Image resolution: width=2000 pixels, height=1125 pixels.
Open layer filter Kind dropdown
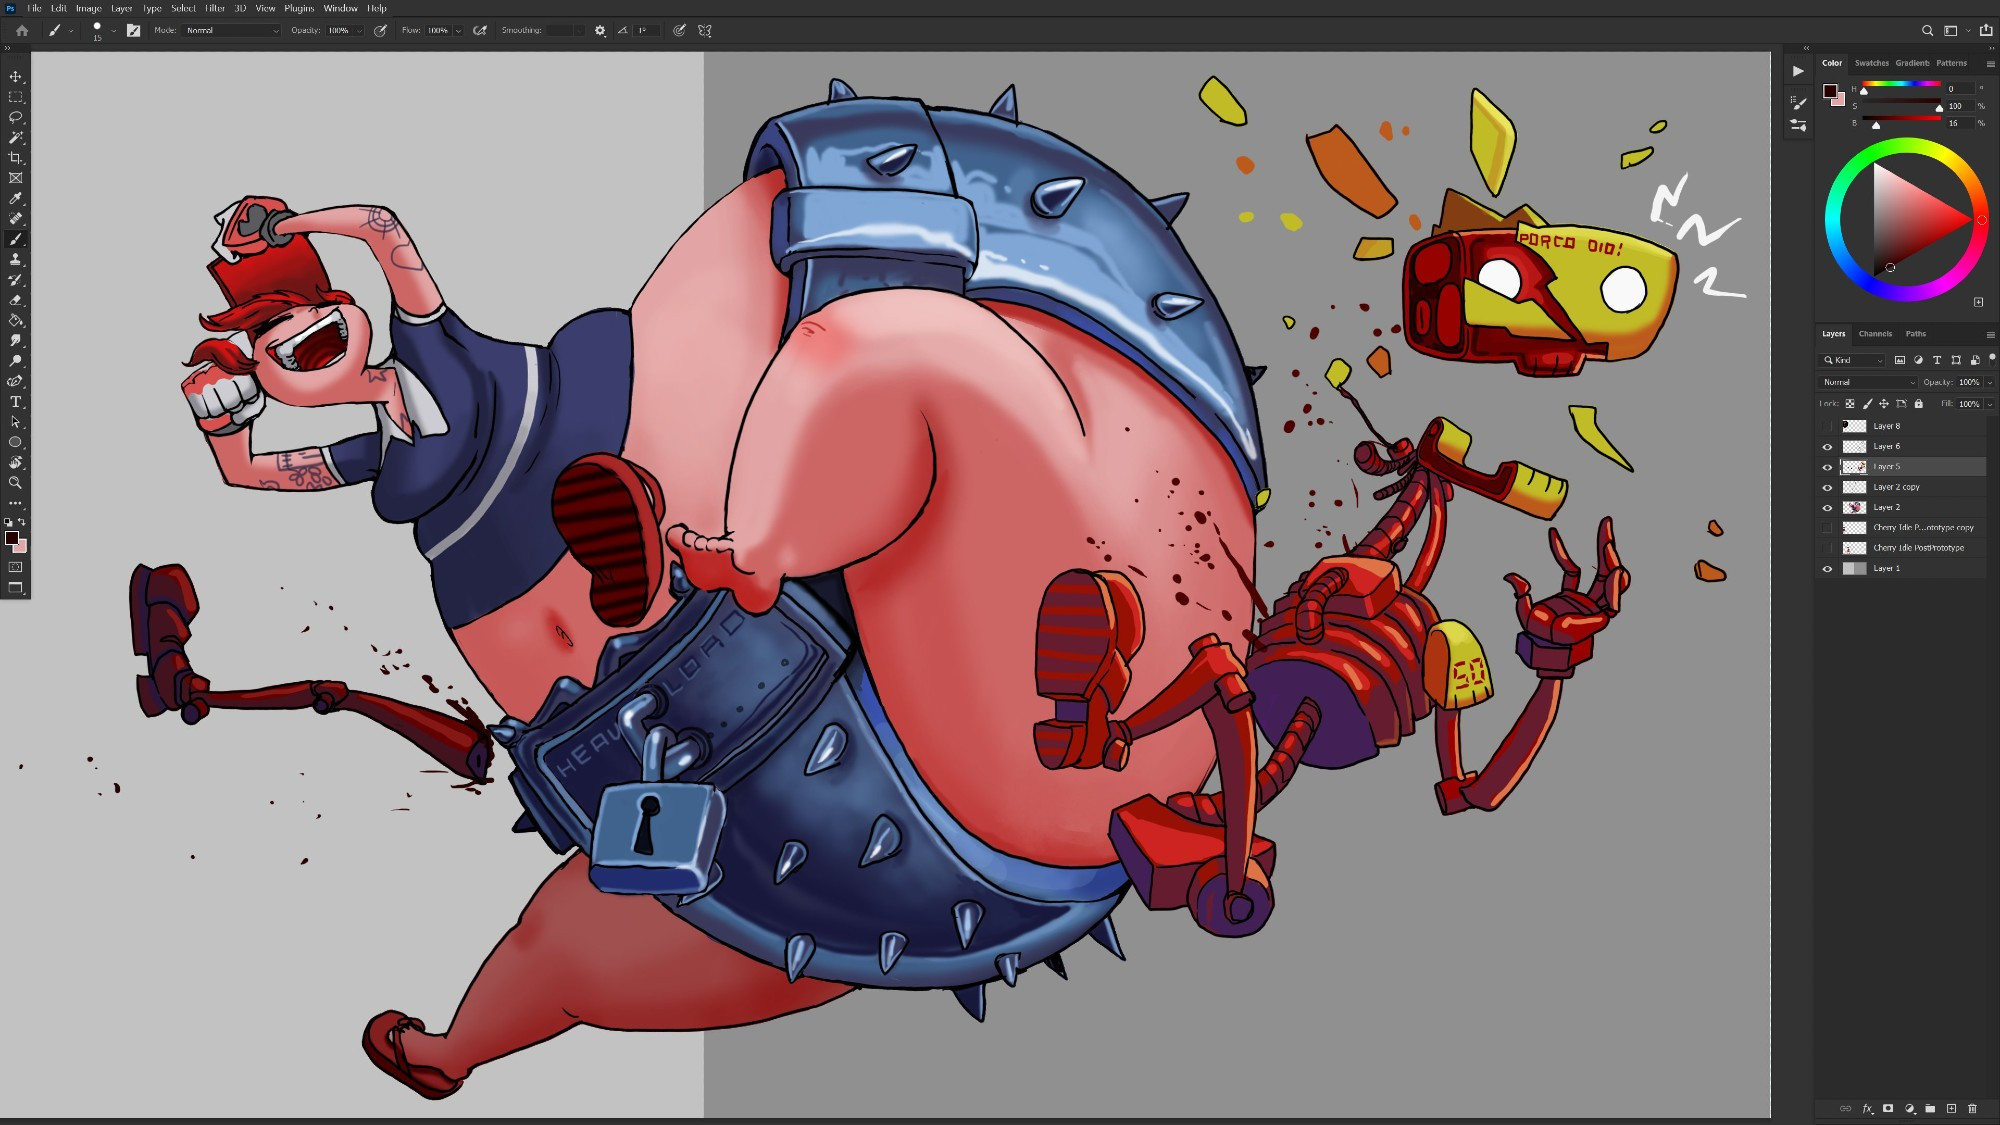pos(1852,360)
